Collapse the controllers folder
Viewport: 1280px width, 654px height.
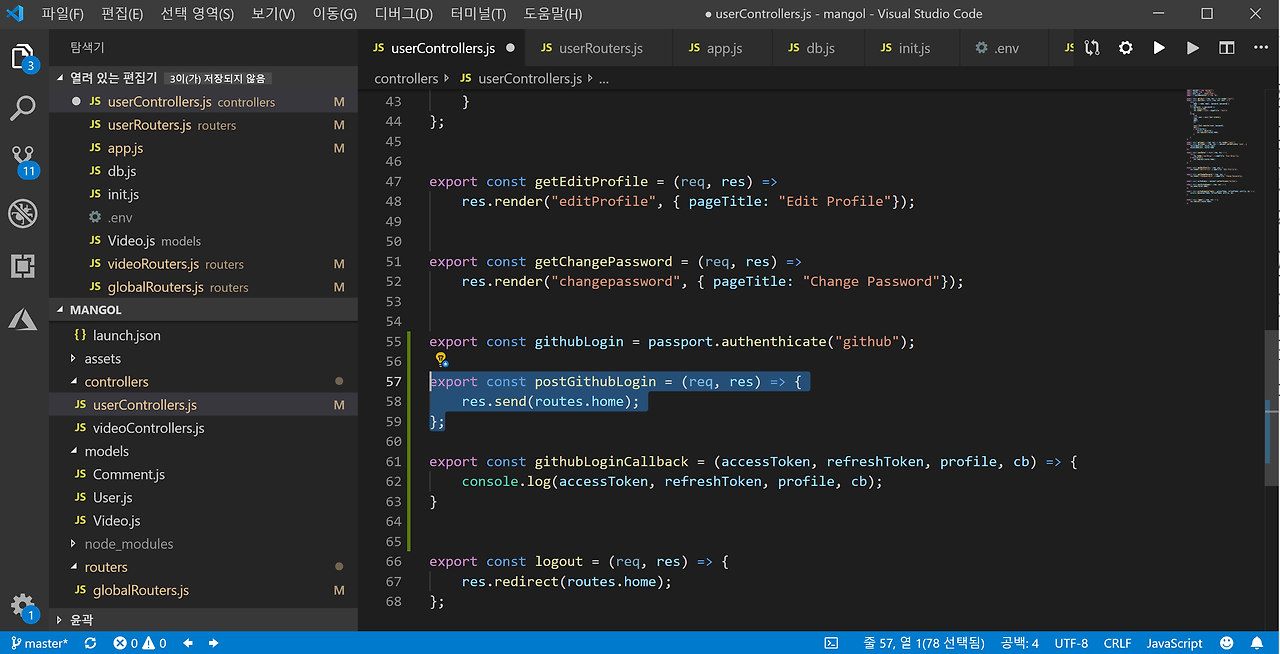click(x=116, y=382)
